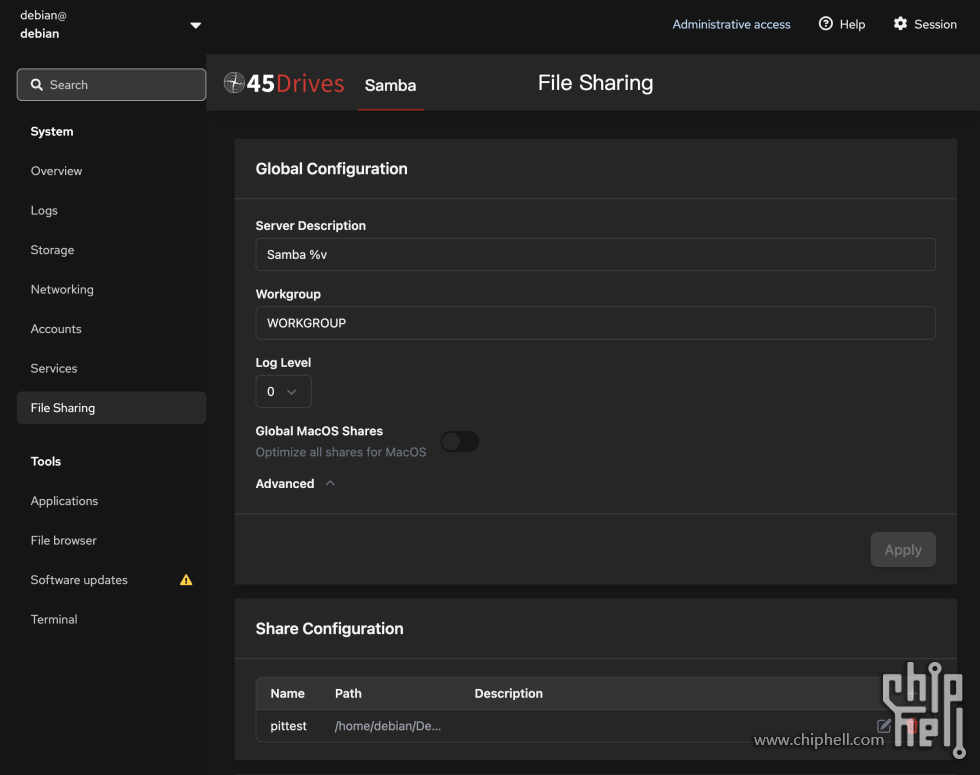Open the Session gear icon
This screenshot has width=980, height=775.
(900, 24)
